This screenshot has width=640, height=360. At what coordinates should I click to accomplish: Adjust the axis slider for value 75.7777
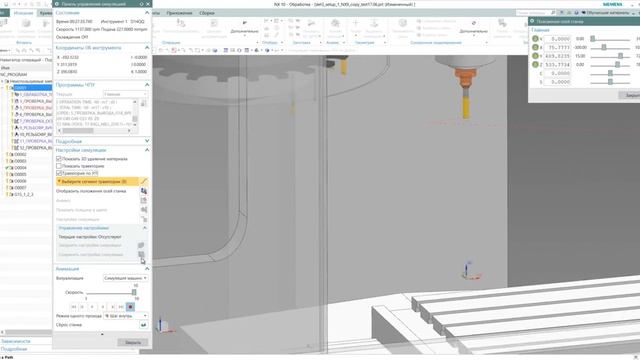coord(604,47)
